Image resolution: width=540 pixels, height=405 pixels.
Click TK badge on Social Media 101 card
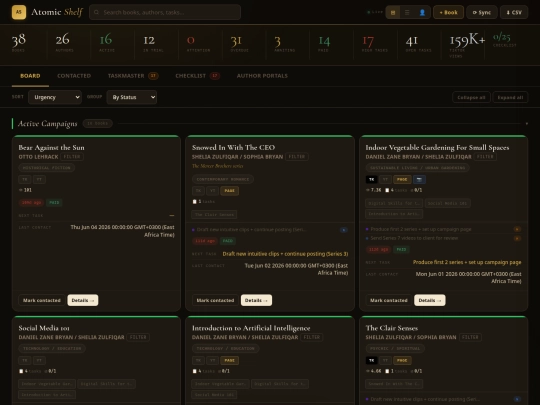click(25, 361)
